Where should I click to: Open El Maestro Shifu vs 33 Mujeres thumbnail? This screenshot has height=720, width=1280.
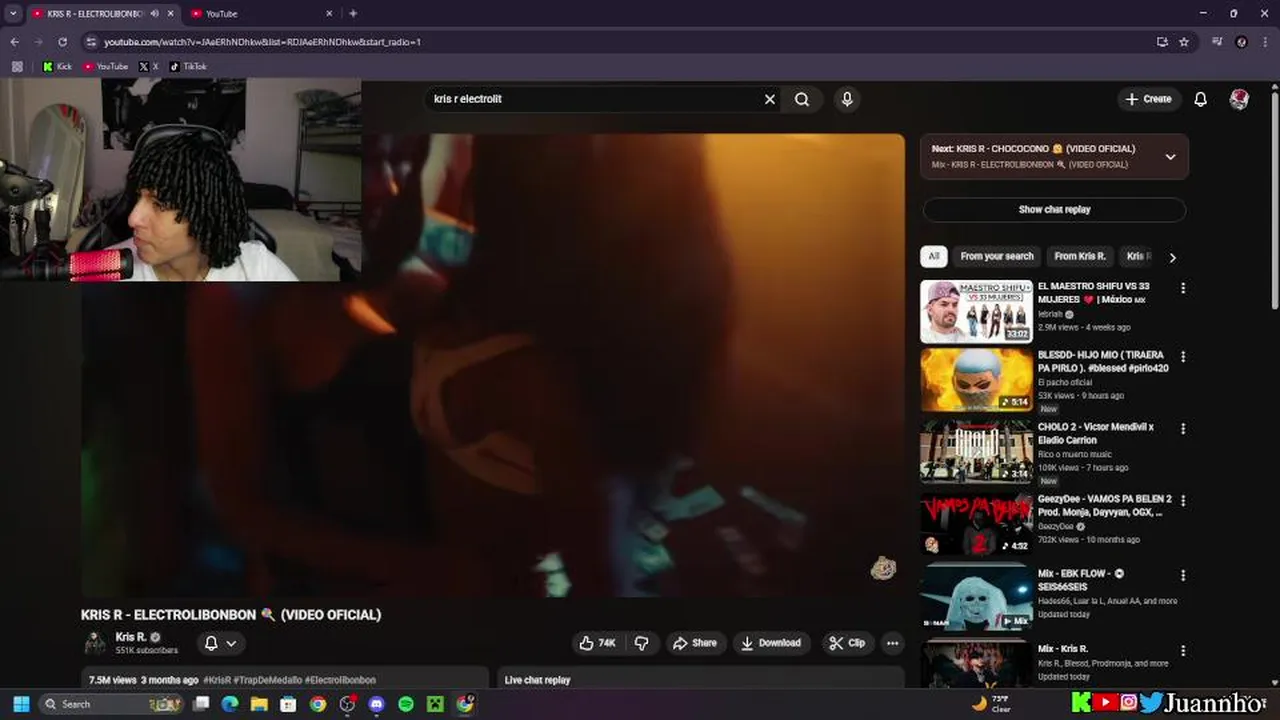click(976, 311)
